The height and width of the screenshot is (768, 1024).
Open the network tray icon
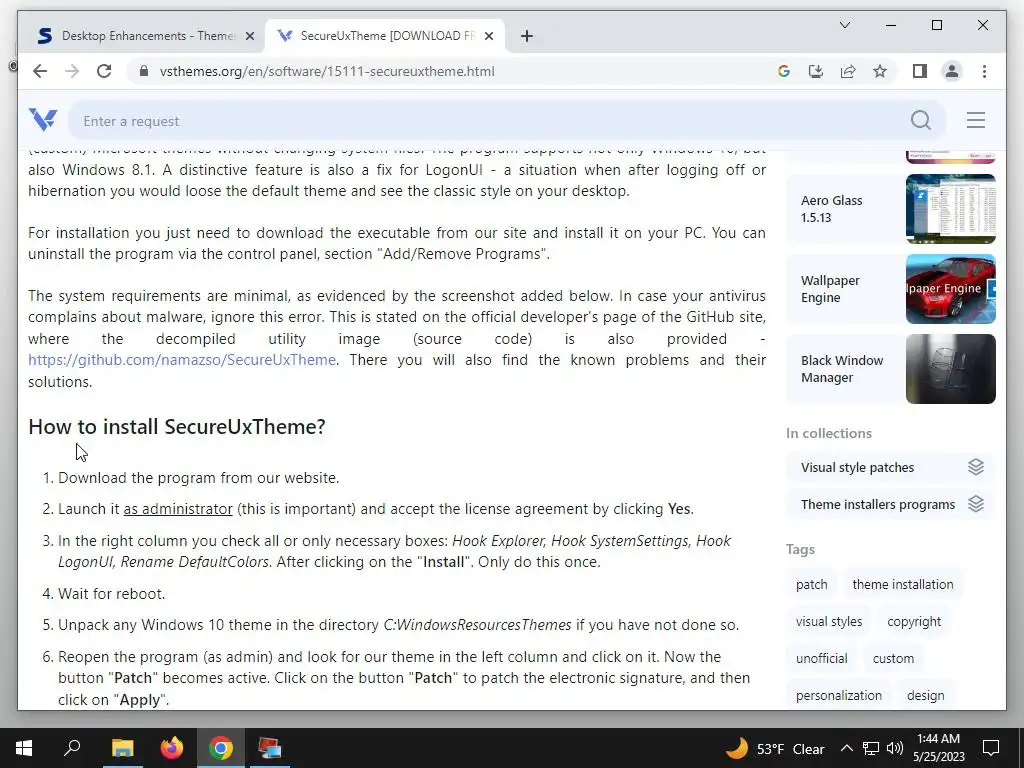[871, 748]
